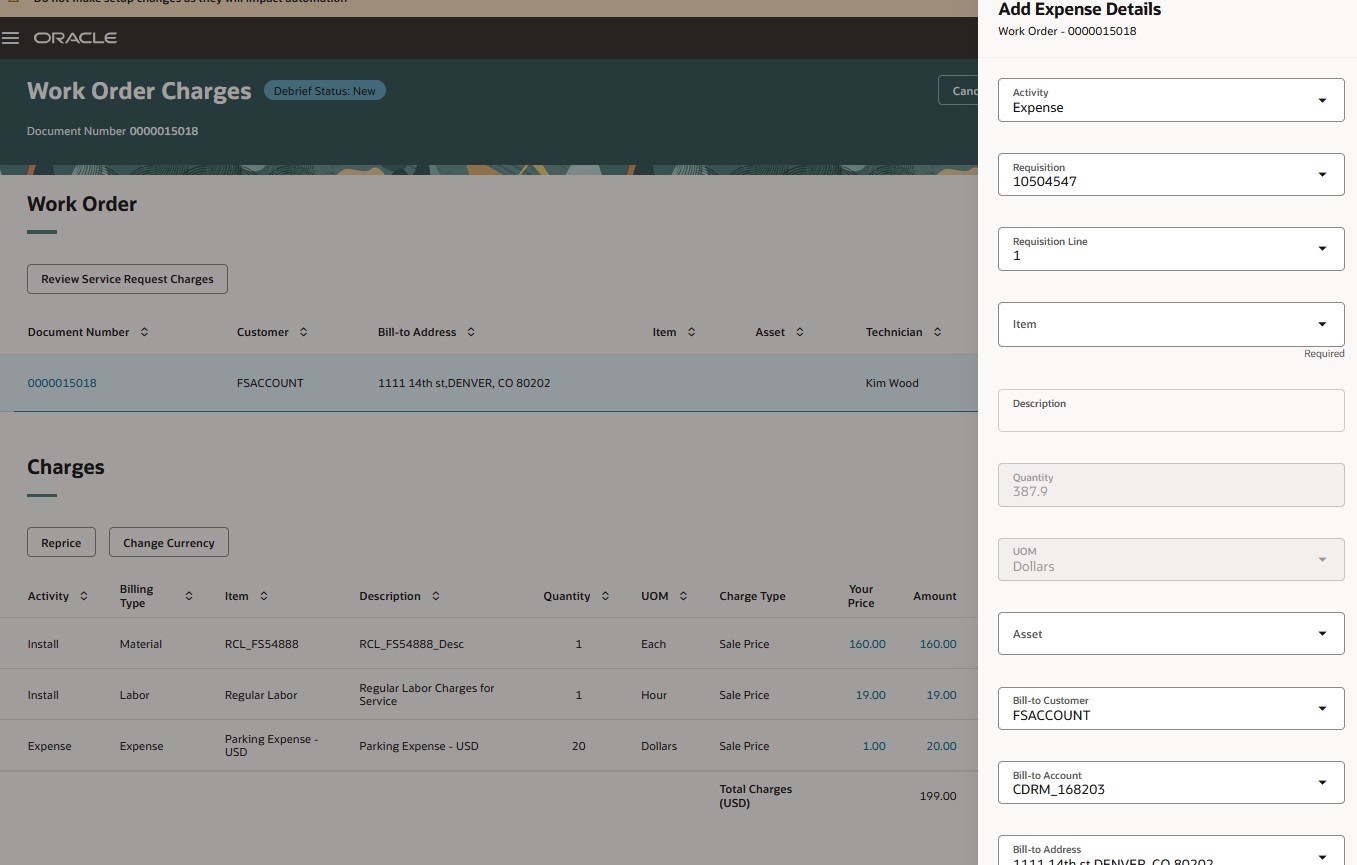The image size is (1357, 865).
Task: Sort charges by Quantity
Action: (x=605, y=595)
